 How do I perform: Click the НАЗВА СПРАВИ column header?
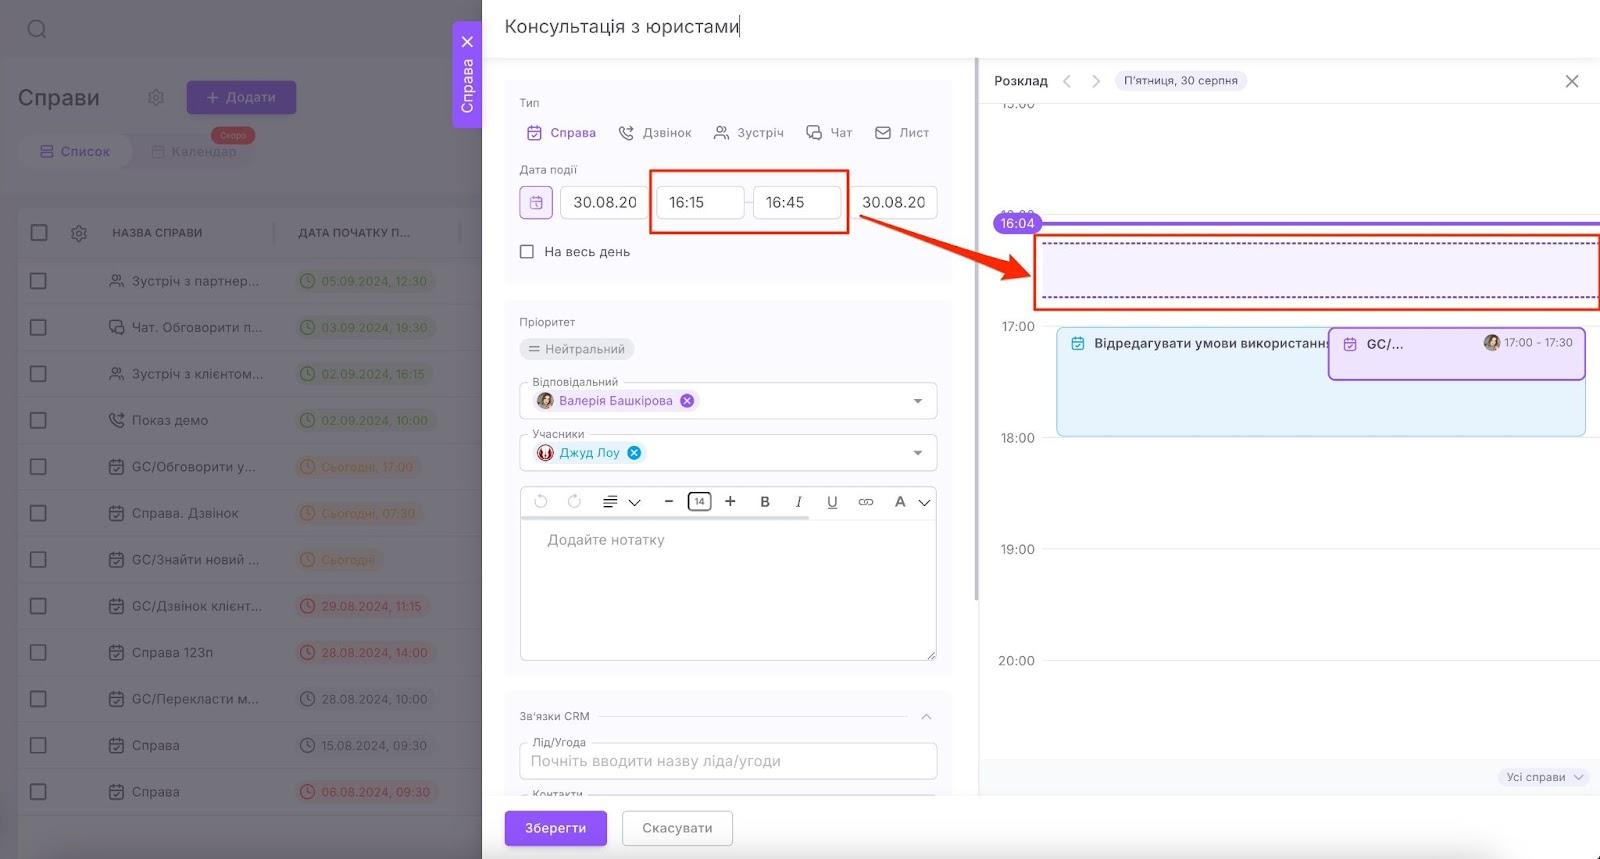(157, 233)
